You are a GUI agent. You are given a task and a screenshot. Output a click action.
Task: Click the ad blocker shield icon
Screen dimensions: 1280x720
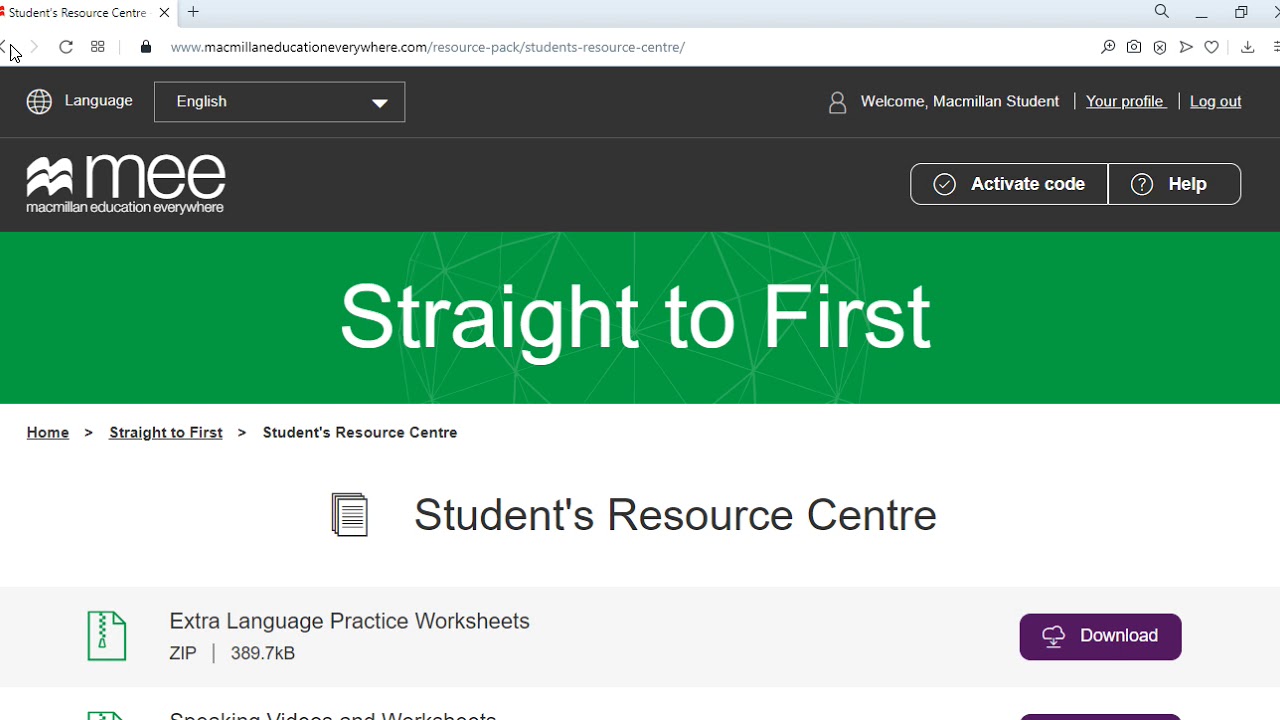(1160, 47)
